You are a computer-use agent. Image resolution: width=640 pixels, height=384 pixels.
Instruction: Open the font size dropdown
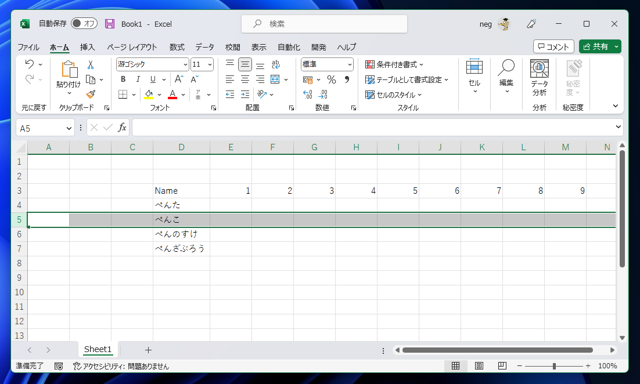[x=210, y=64]
